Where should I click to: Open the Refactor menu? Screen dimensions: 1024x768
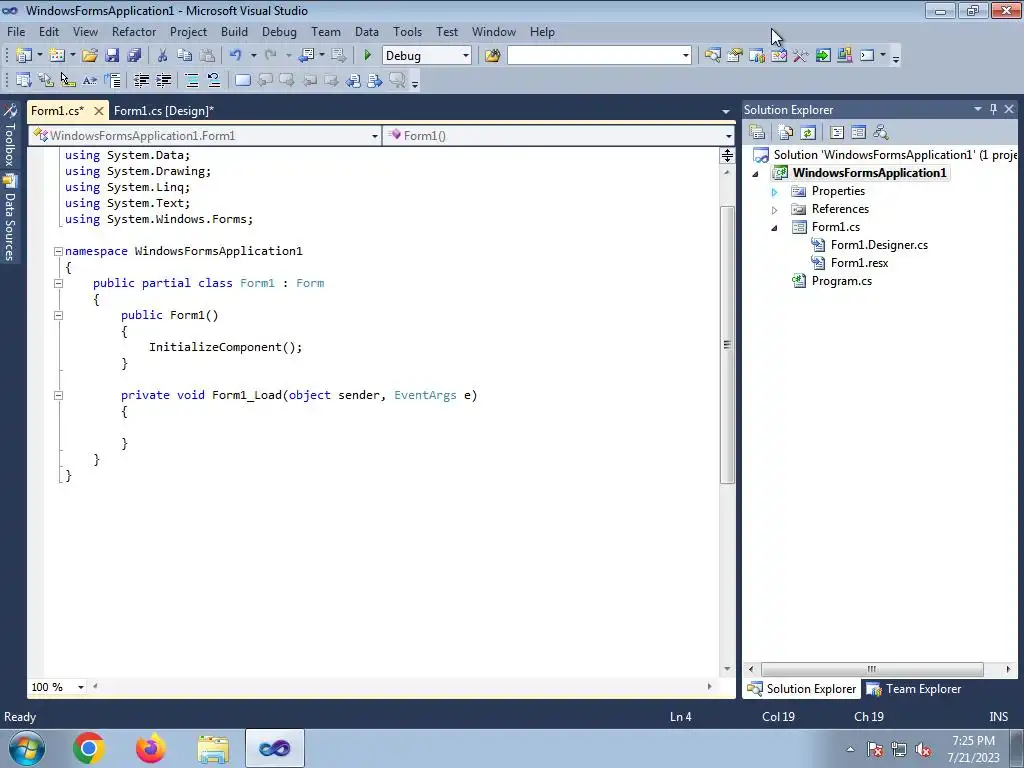[x=134, y=31]
